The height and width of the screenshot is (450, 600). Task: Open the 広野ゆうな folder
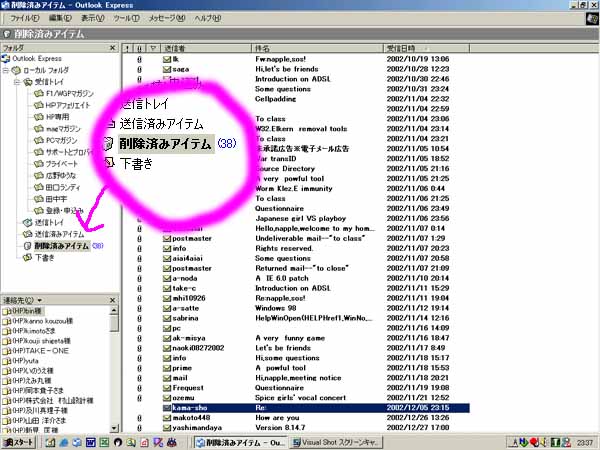[61, 176]
